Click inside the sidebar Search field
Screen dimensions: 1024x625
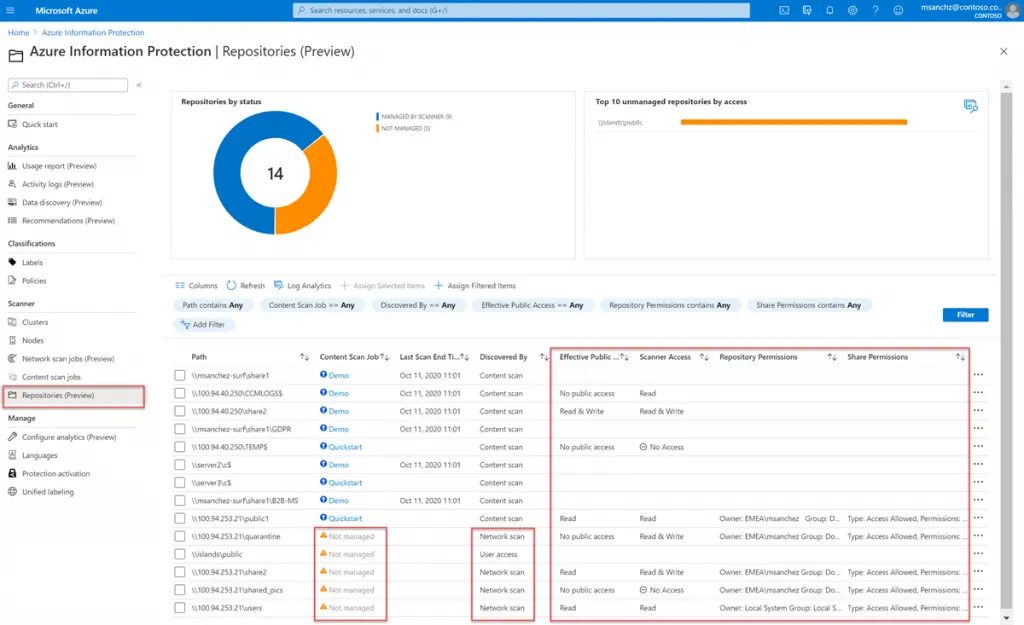[x=66, y=85]
